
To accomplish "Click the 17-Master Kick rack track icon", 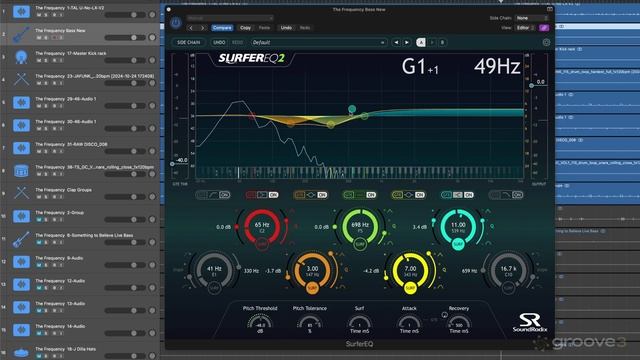I will [21, 57].
